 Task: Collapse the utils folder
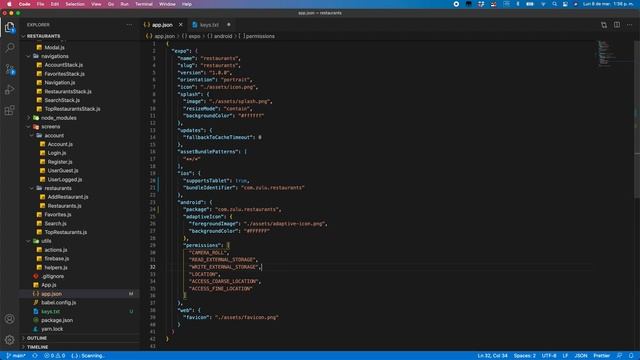click(46, 241)
